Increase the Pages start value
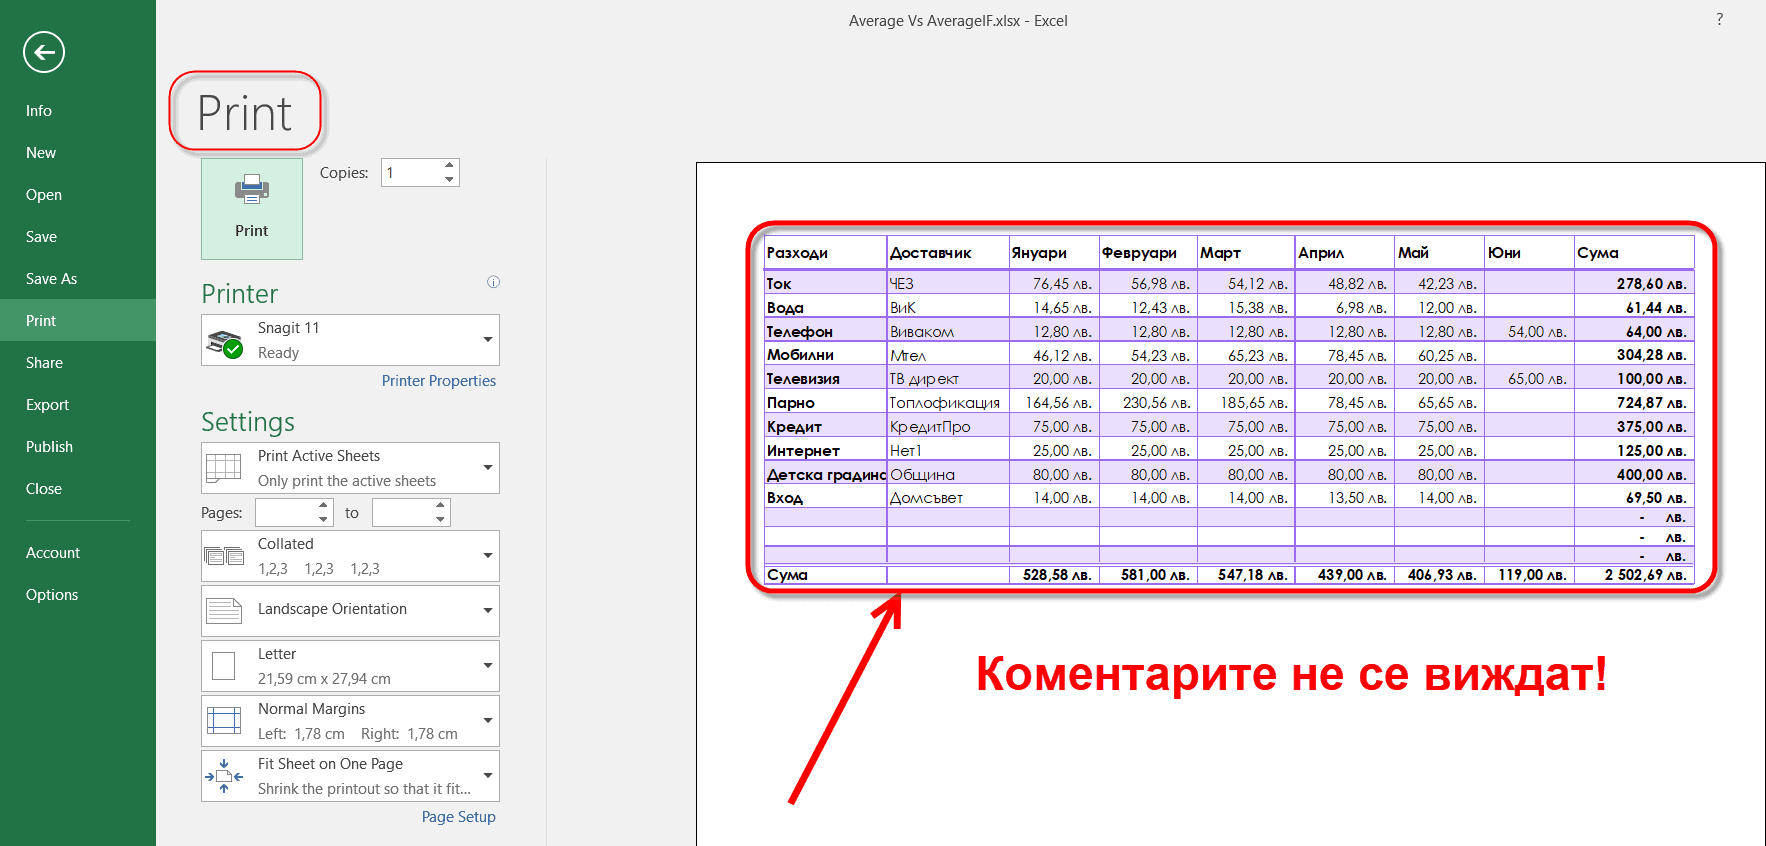The image size is (1766, 846). pyautogui.click(x=323, y=506)
